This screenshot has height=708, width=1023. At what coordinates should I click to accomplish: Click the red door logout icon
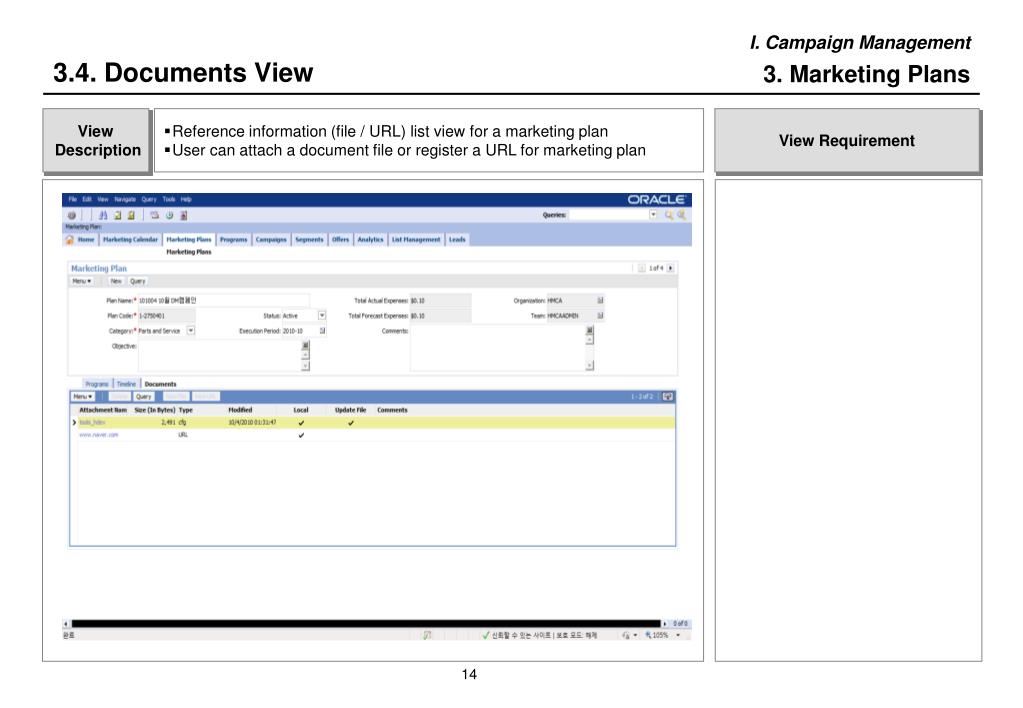[184, 215]
